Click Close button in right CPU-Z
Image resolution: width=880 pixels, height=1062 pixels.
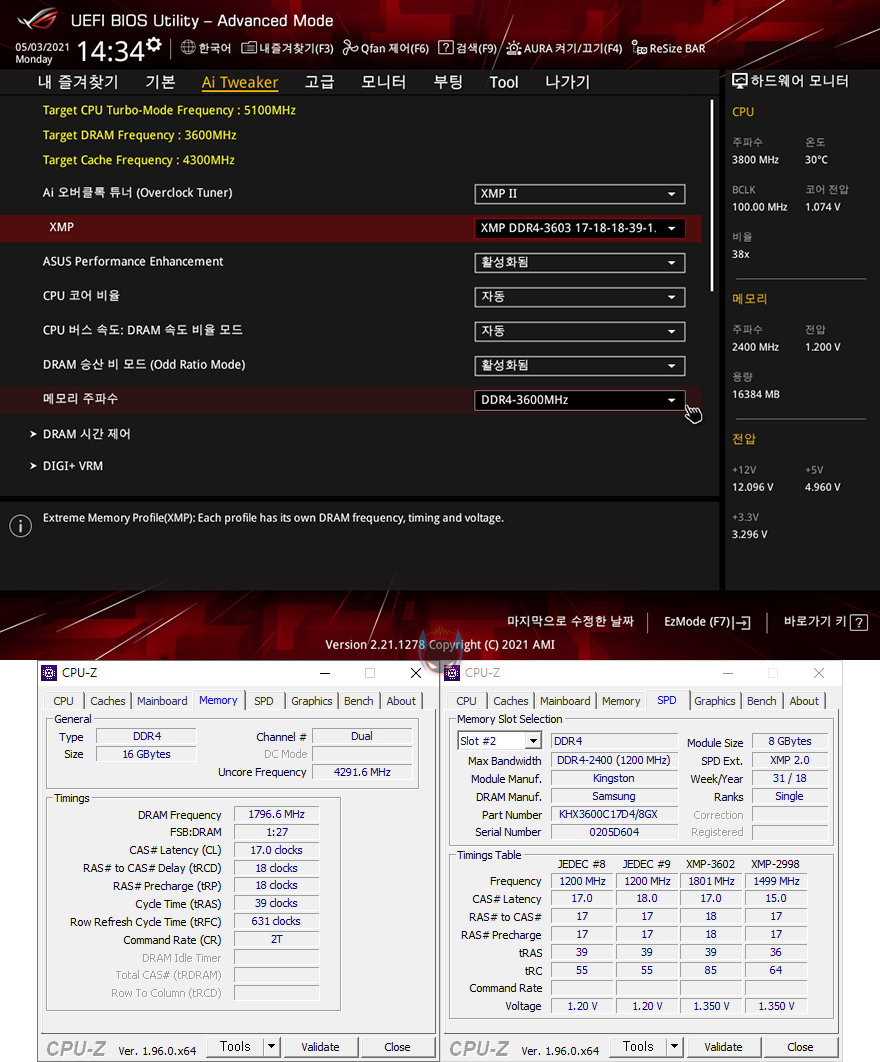800,1047
